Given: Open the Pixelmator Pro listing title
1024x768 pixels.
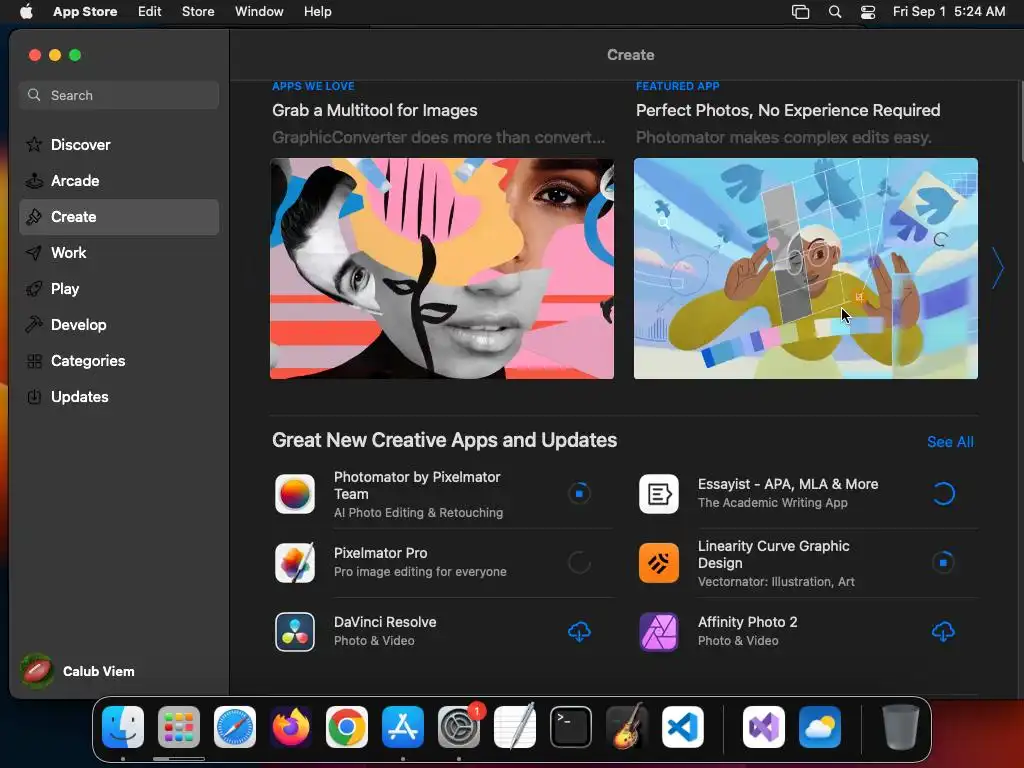Looking at the screenshot, I should coord(381,553).
